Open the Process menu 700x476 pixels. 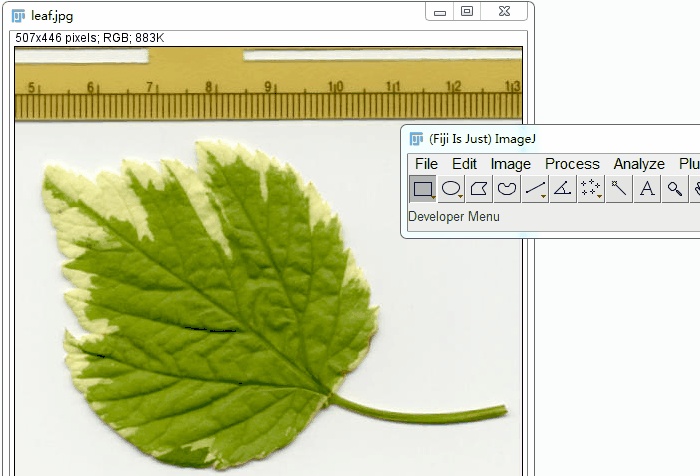coord(572,164)
